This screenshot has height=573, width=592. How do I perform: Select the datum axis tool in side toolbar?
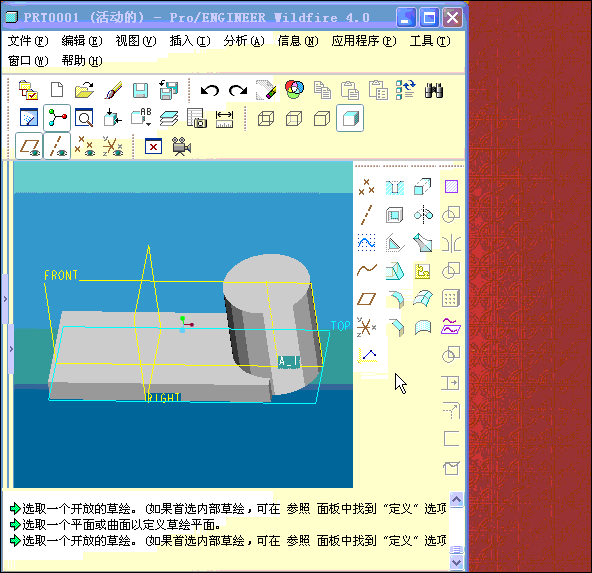pos(366,215)
